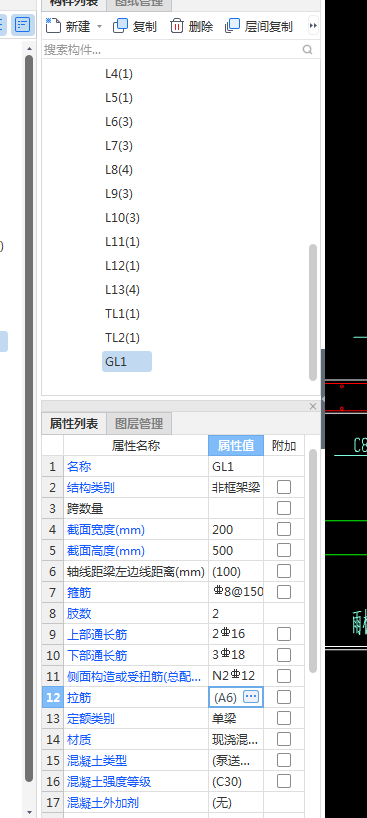Click the left panel scroll up arrow

pos(29,49)
